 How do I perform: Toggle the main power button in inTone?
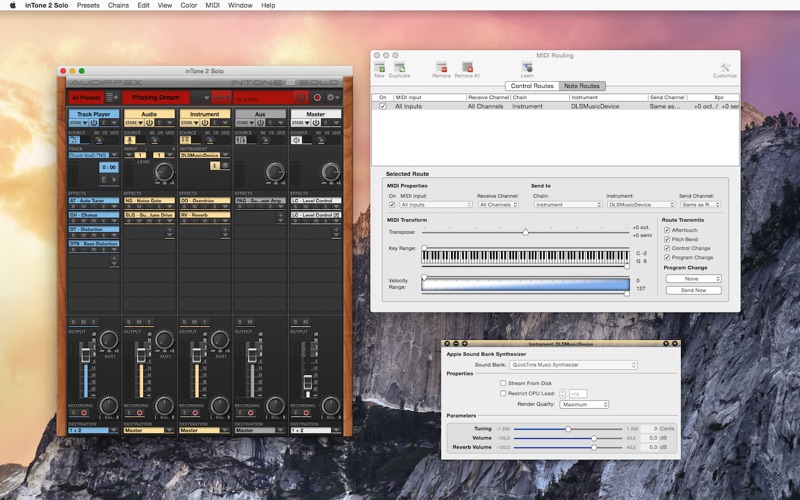pyautogui.click(x=299, y=97)
